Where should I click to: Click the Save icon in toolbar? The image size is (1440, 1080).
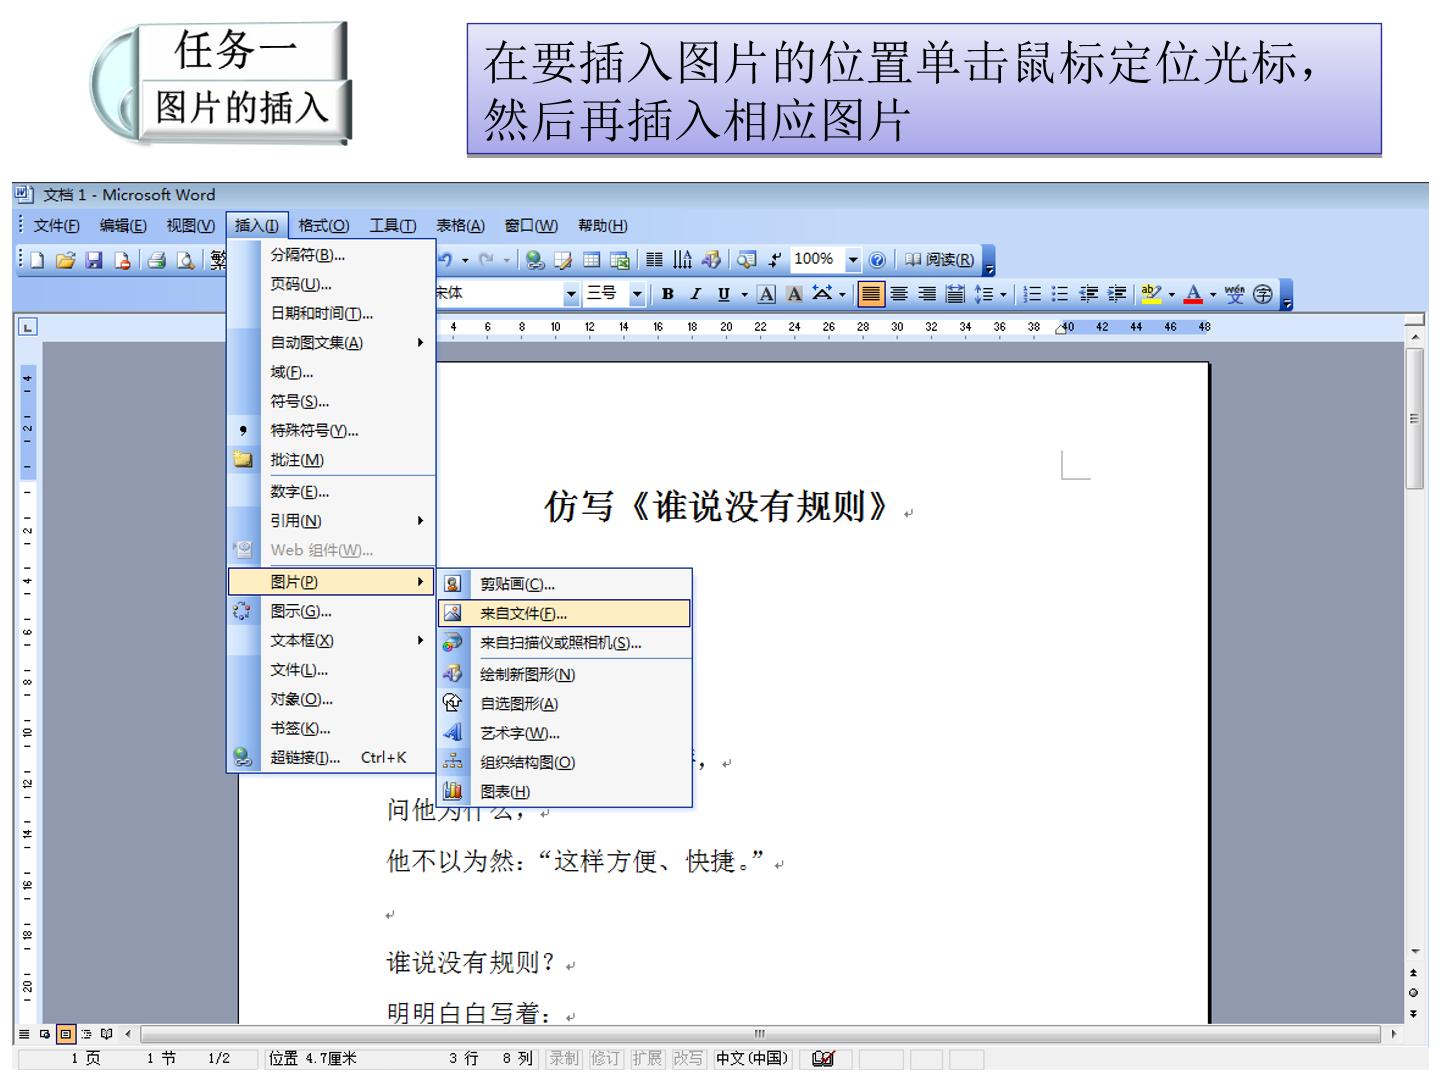click(94, 261)
